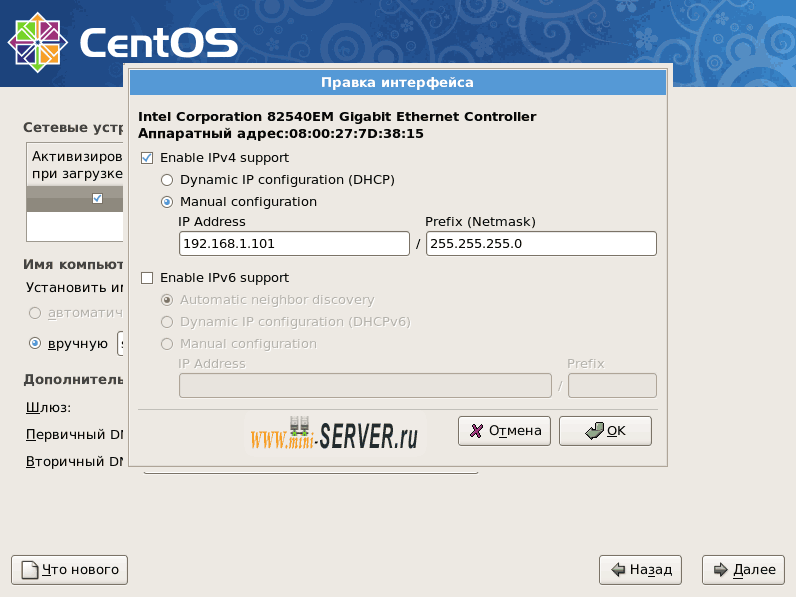Click the Dynamic IP configuration (DHCPv6) option
The width and height of the screenshot is (796, 597).
[167, 322]
